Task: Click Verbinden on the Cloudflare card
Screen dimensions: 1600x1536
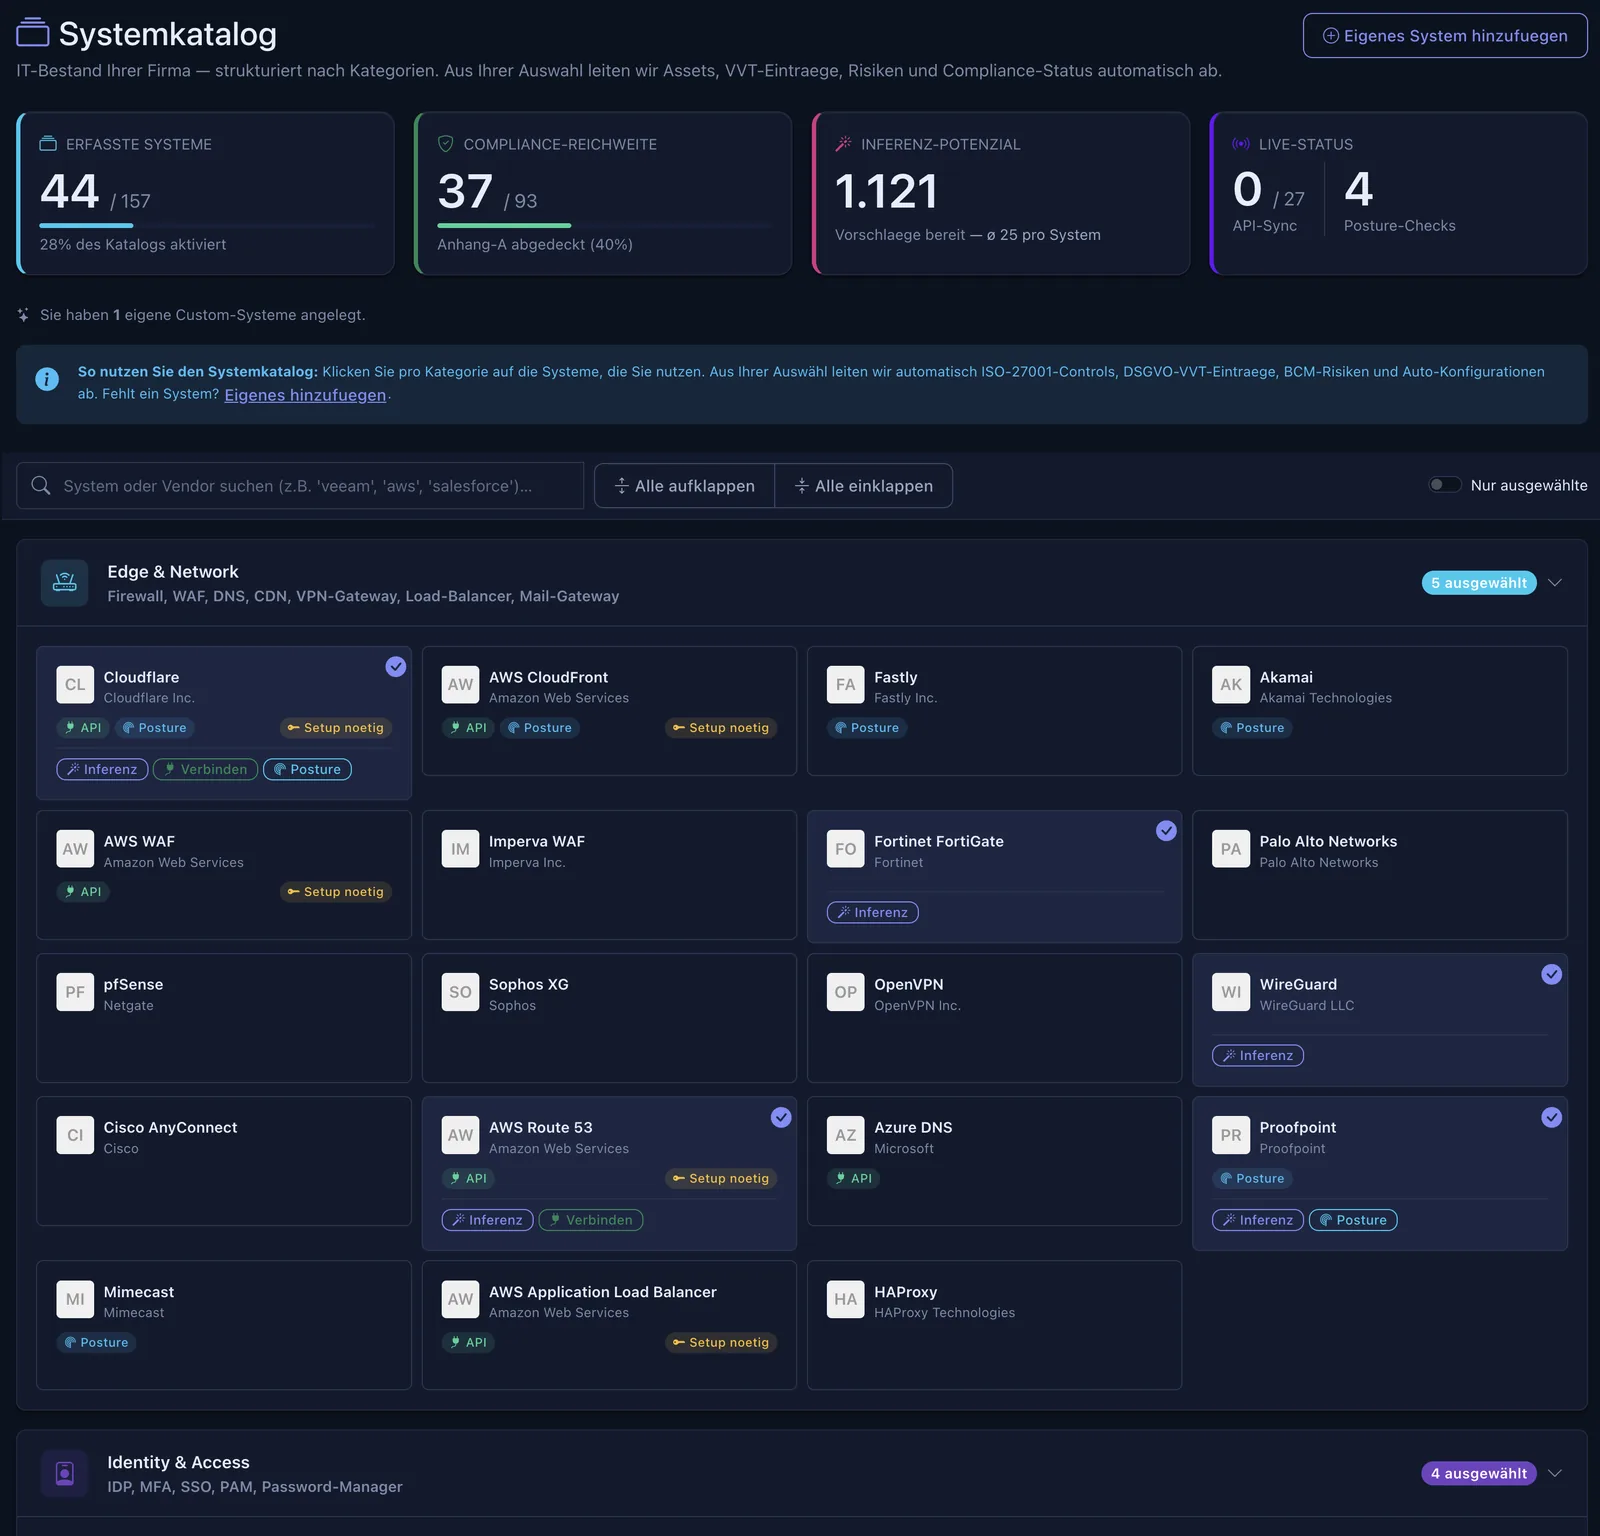Action: pos(206,769)
